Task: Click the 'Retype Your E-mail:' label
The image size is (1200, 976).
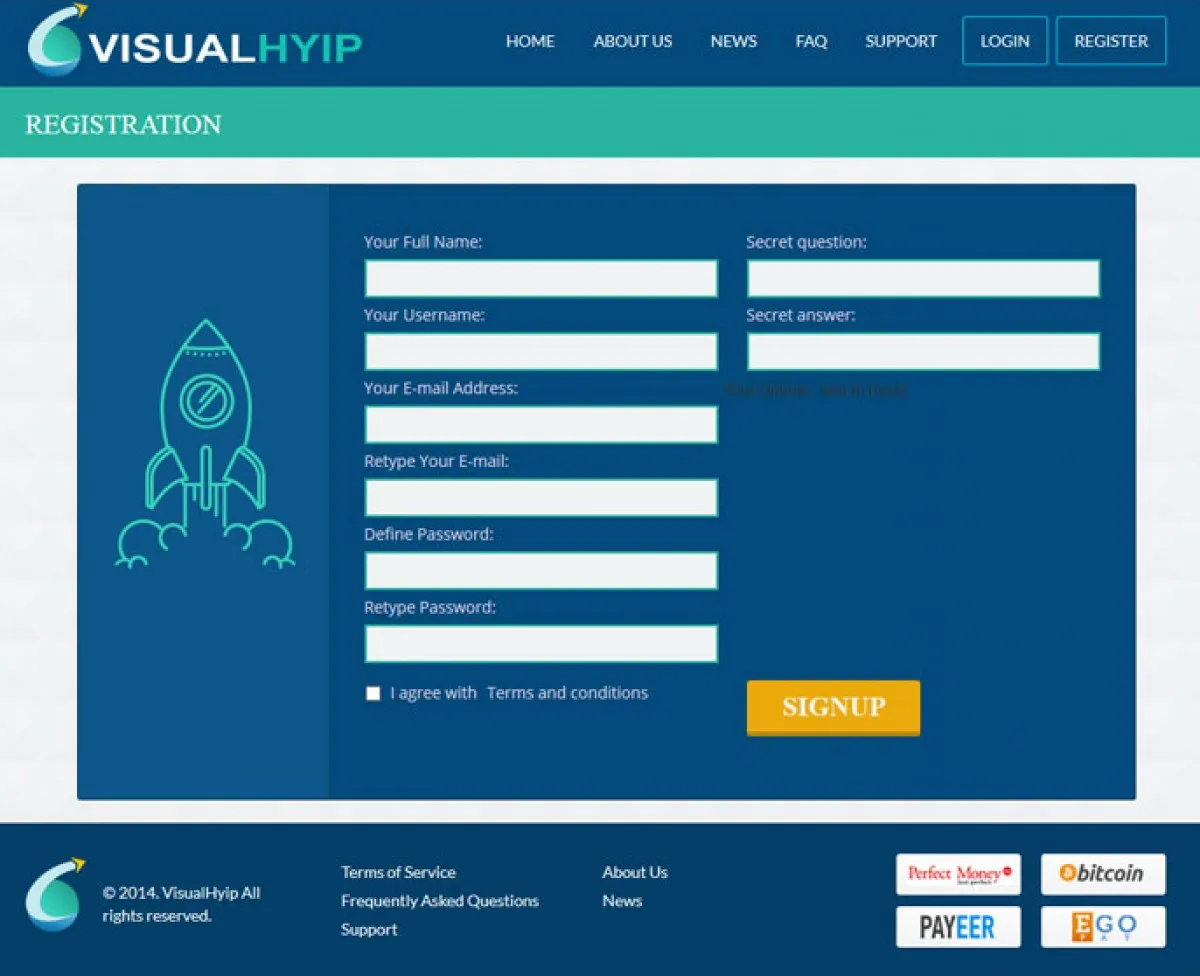Action: (x=436, y=461)
